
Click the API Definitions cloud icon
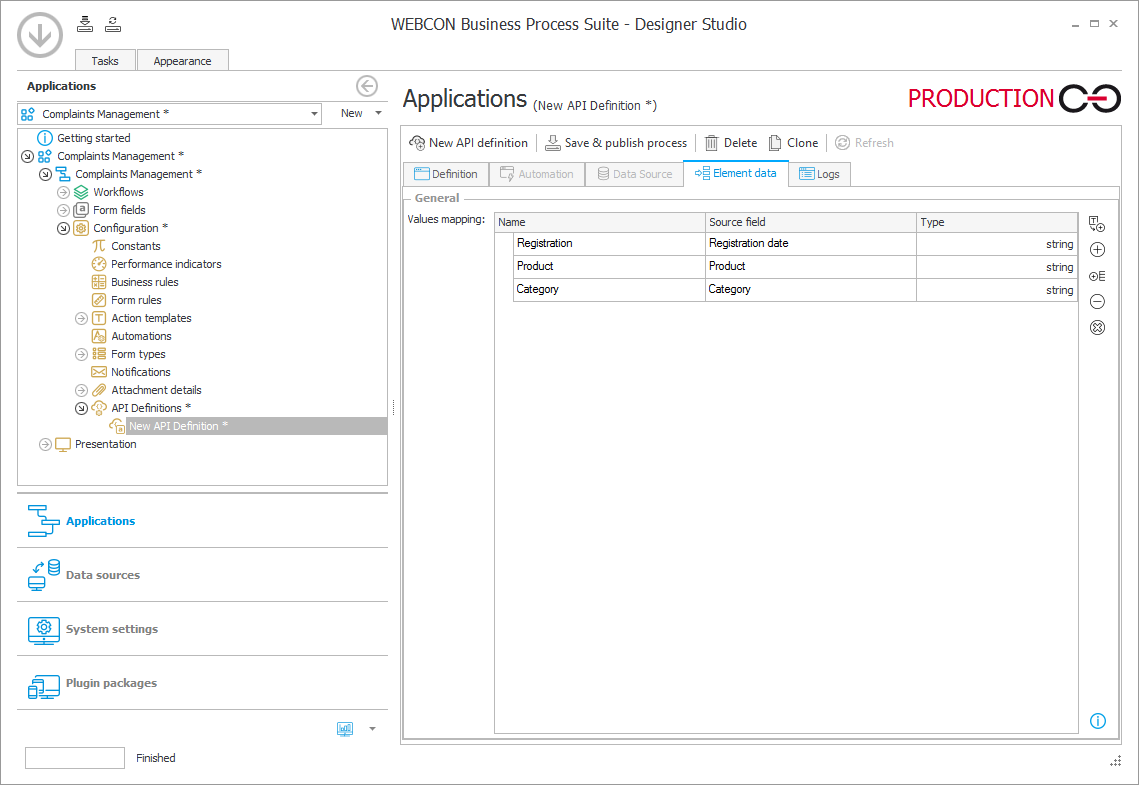point(99,408)
